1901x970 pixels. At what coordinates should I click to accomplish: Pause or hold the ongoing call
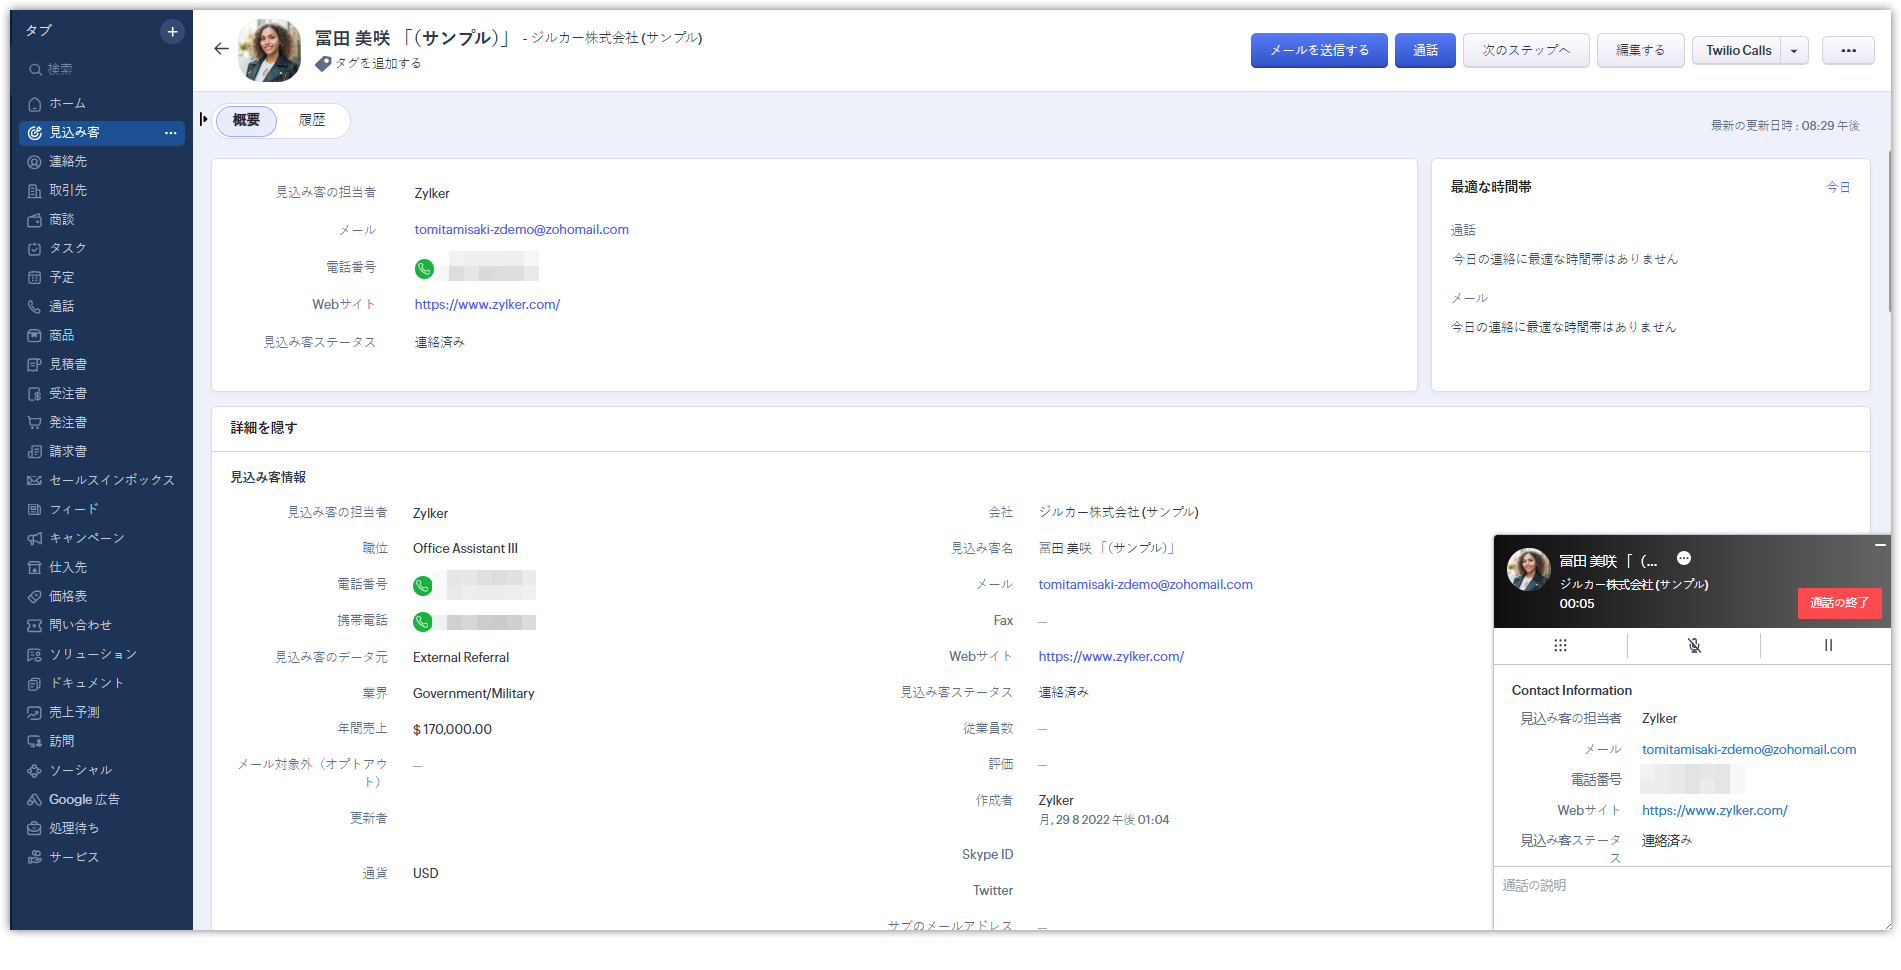tap(1828, 645)
